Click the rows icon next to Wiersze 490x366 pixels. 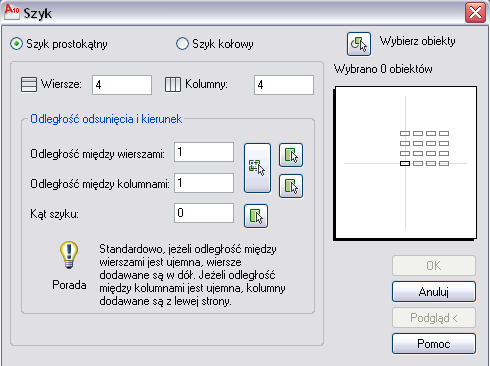click(29, 84)
